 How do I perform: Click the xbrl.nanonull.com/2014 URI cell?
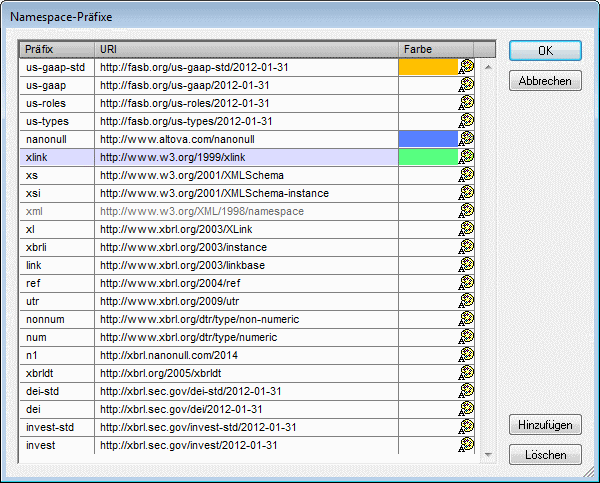point(245,355)
